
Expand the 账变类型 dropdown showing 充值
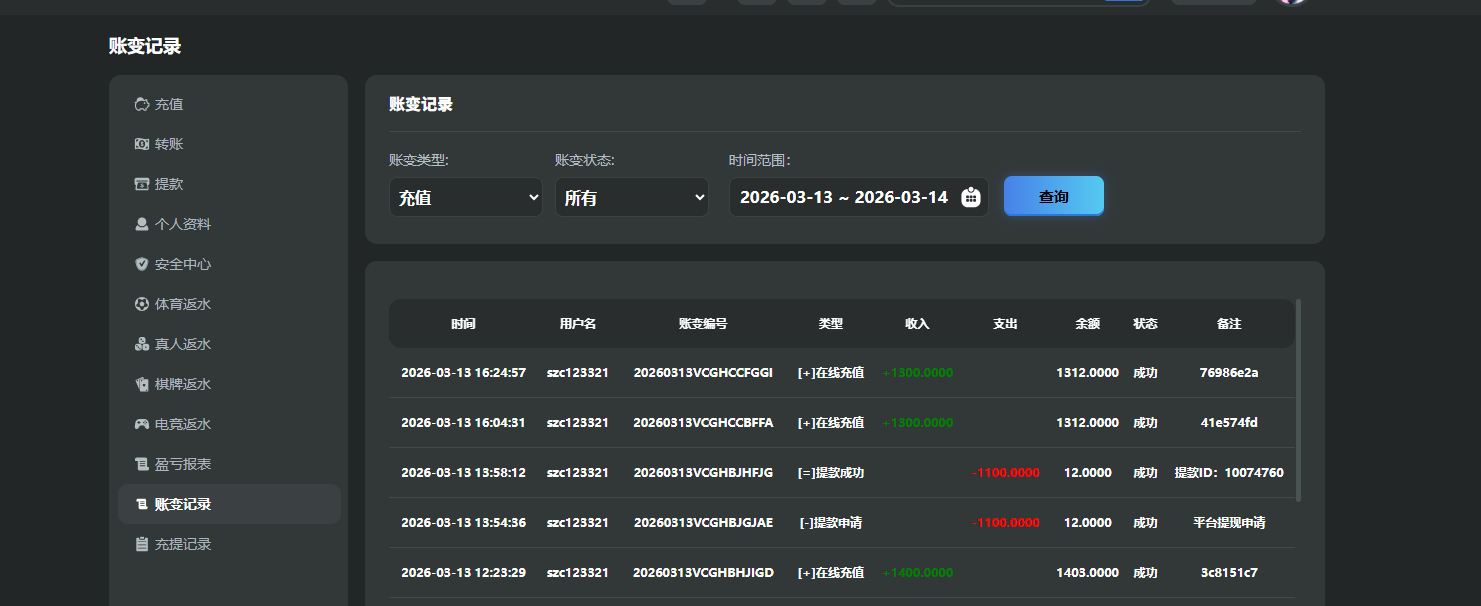coord(465,197)
